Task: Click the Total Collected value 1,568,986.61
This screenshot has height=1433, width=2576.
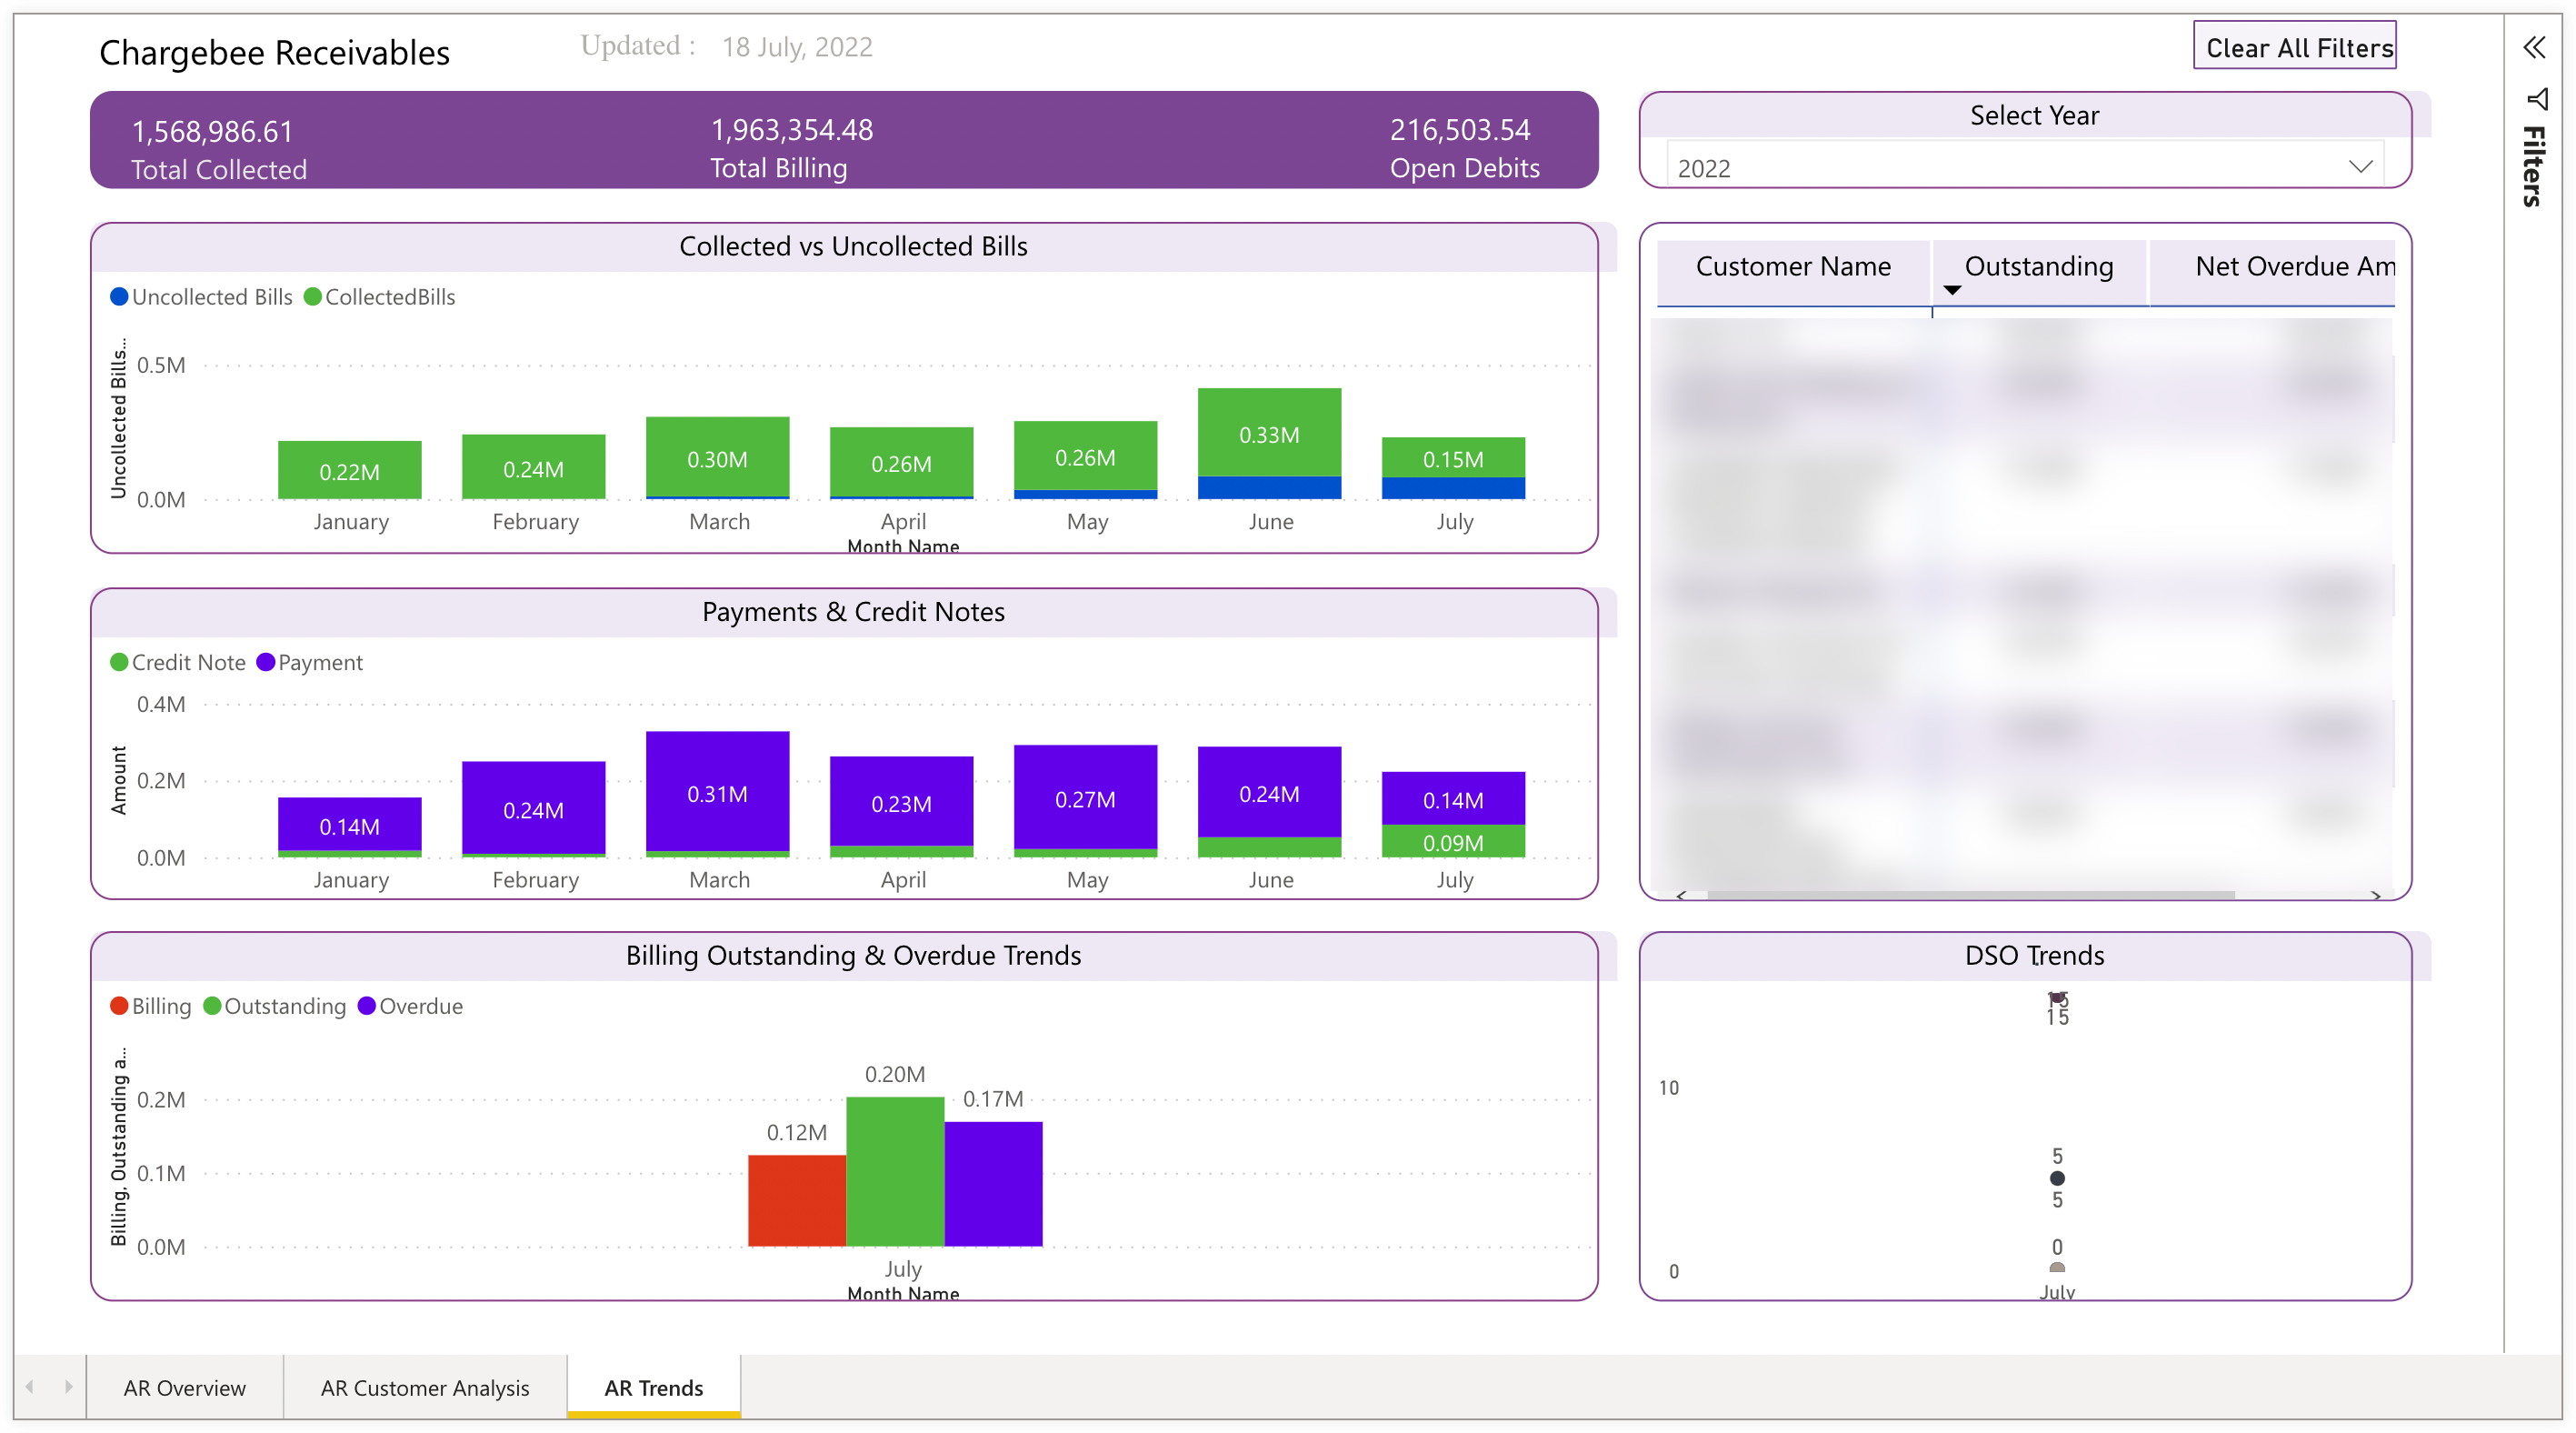Action: click(x=212, y=131)
